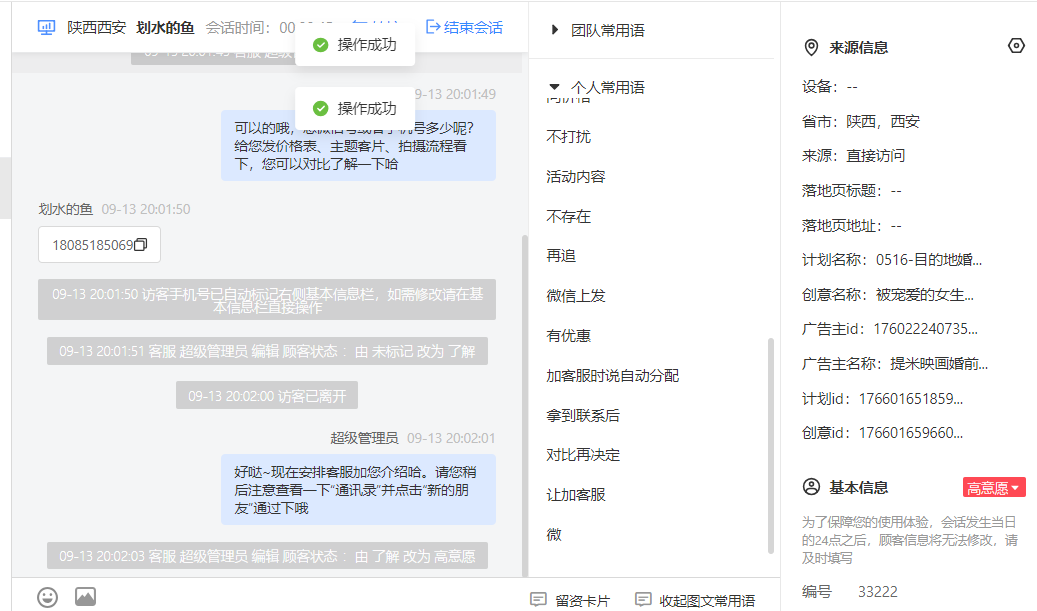The image size is (1037, 611).
Task: Click the 省市 value 陕西，西安
Action: click(883, 122)
